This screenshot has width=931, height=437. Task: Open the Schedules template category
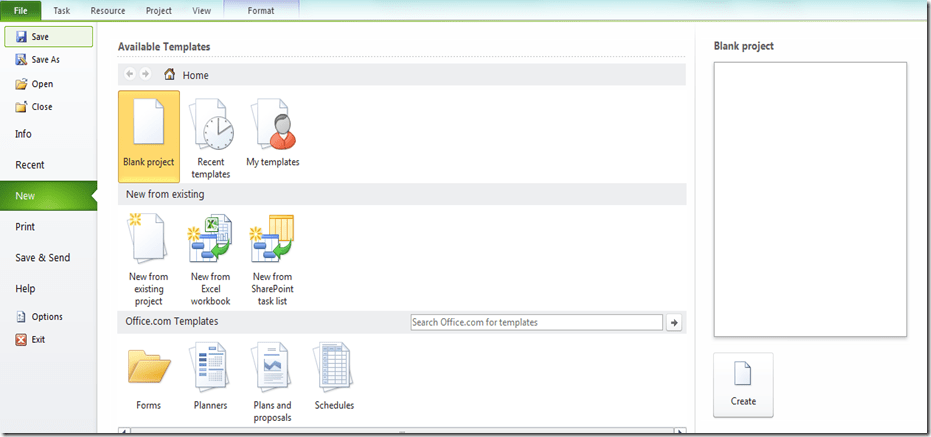click(x=334, y=376)
